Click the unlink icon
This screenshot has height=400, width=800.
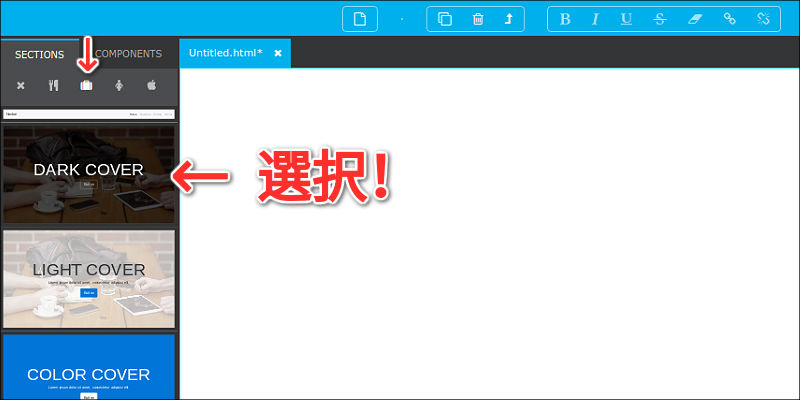point(763,19)
